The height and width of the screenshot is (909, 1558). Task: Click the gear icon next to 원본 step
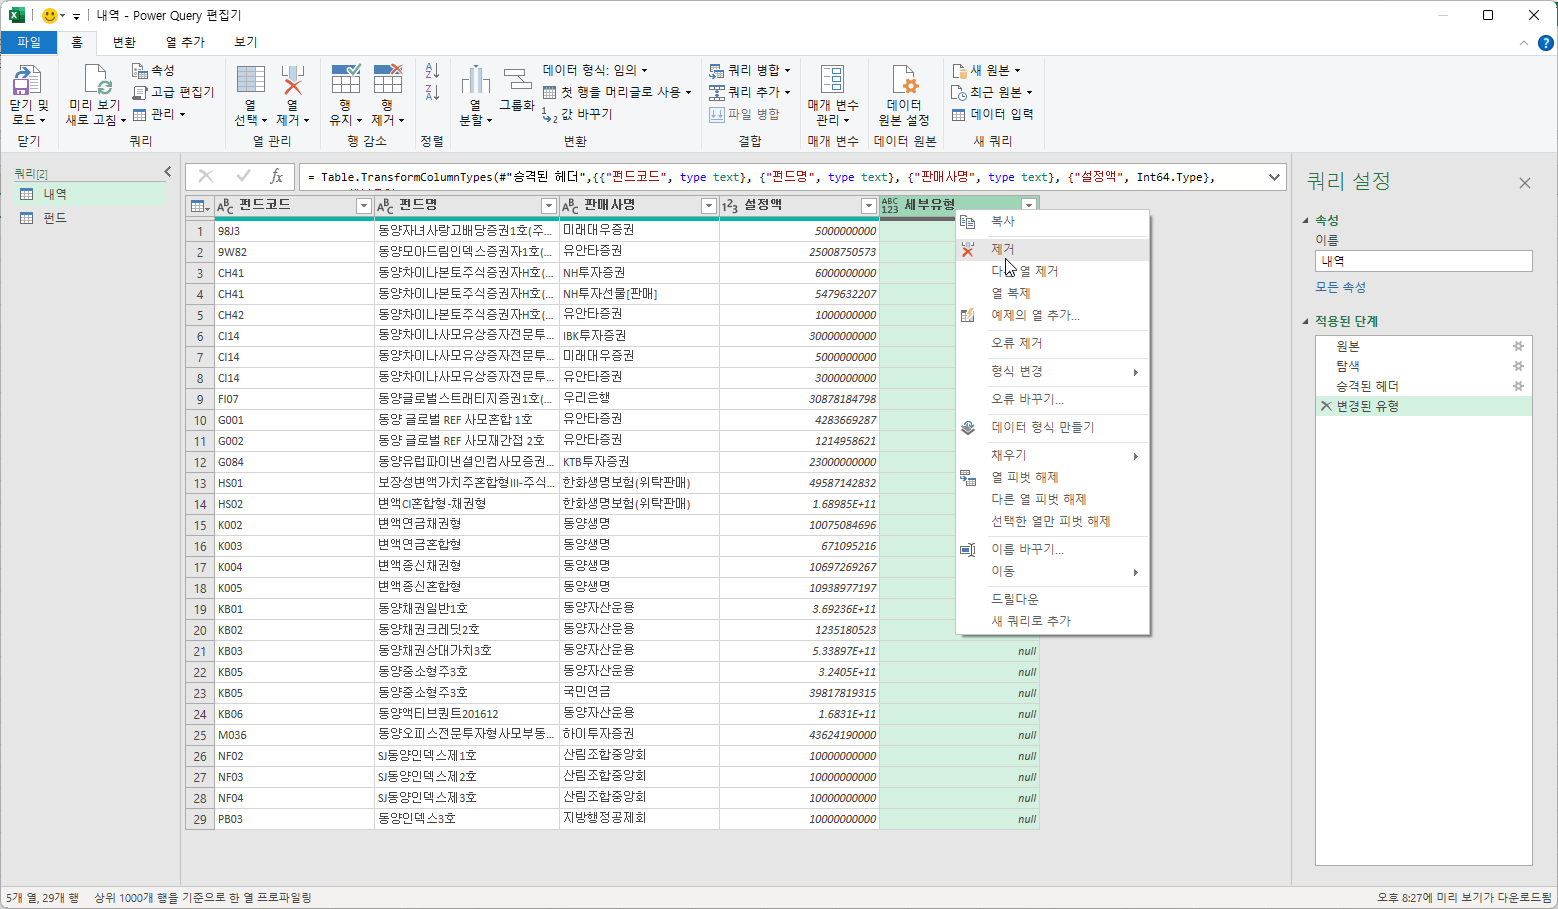coord(1518,346)
